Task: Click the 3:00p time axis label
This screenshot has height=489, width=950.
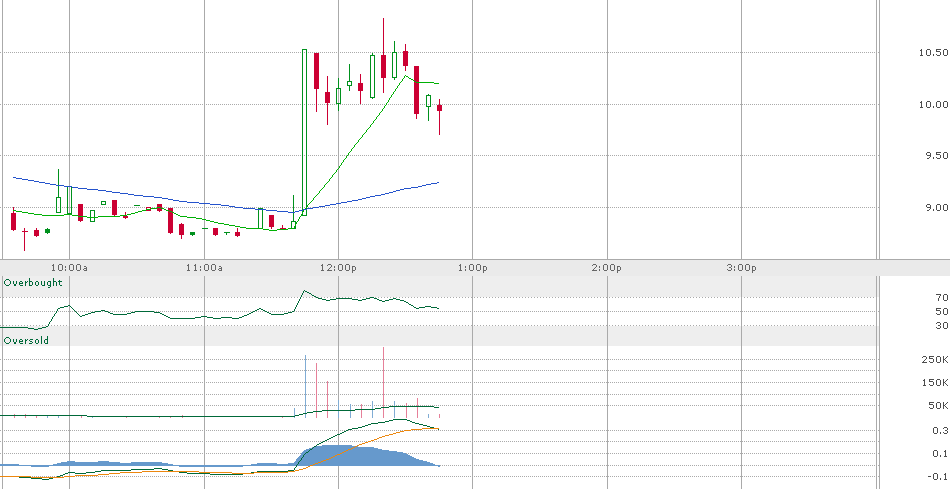Action: point(742,268)
